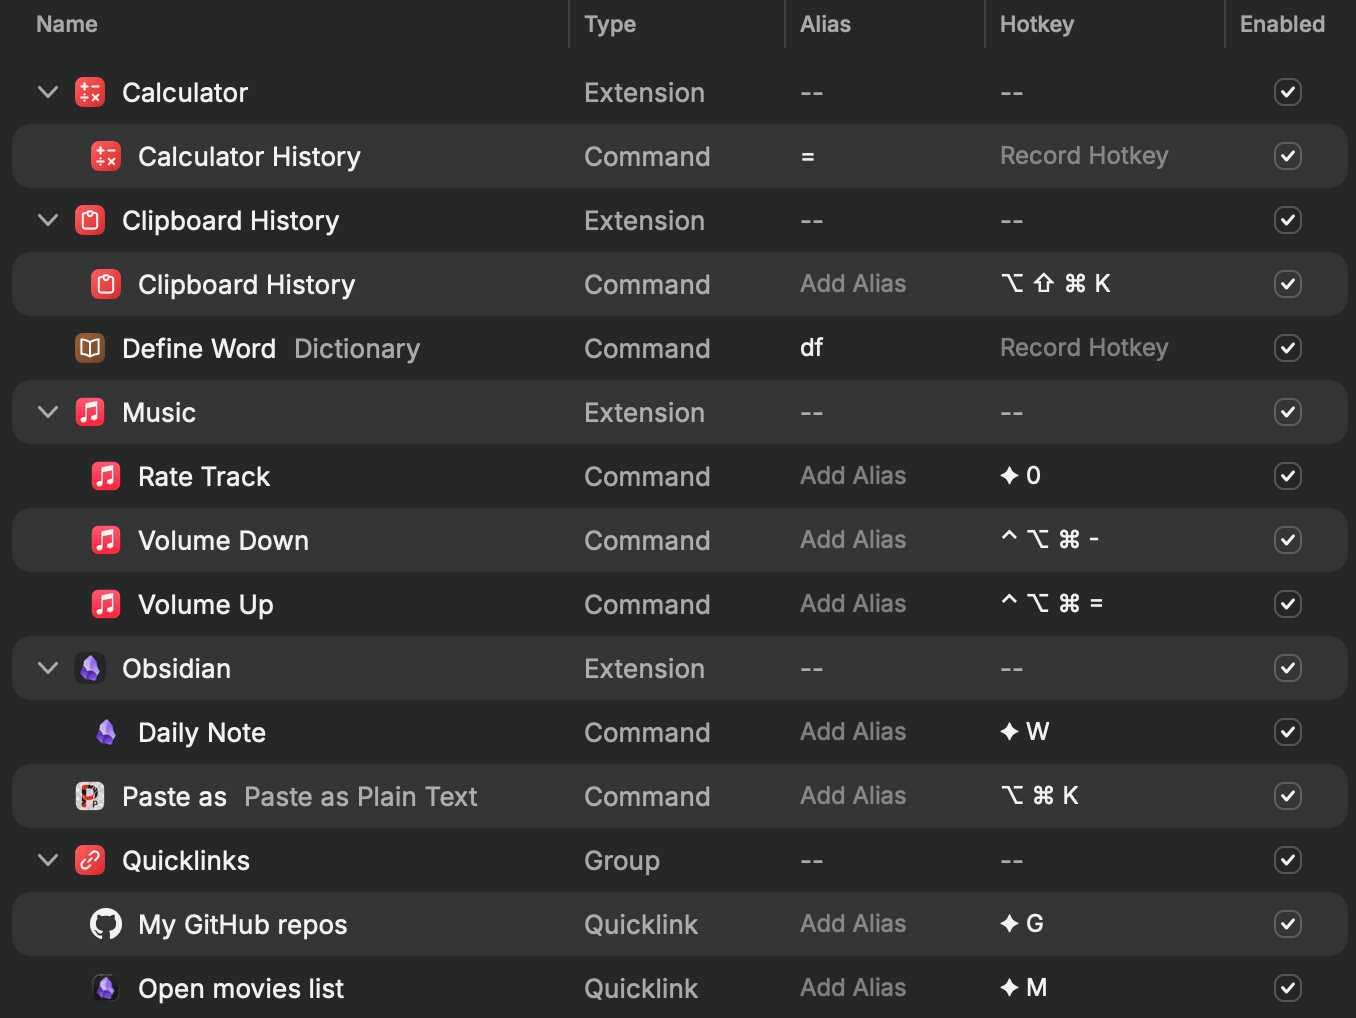
Task: Toggle the Enabled checkbox for Paste as
Action: [x=1288, y=796]
